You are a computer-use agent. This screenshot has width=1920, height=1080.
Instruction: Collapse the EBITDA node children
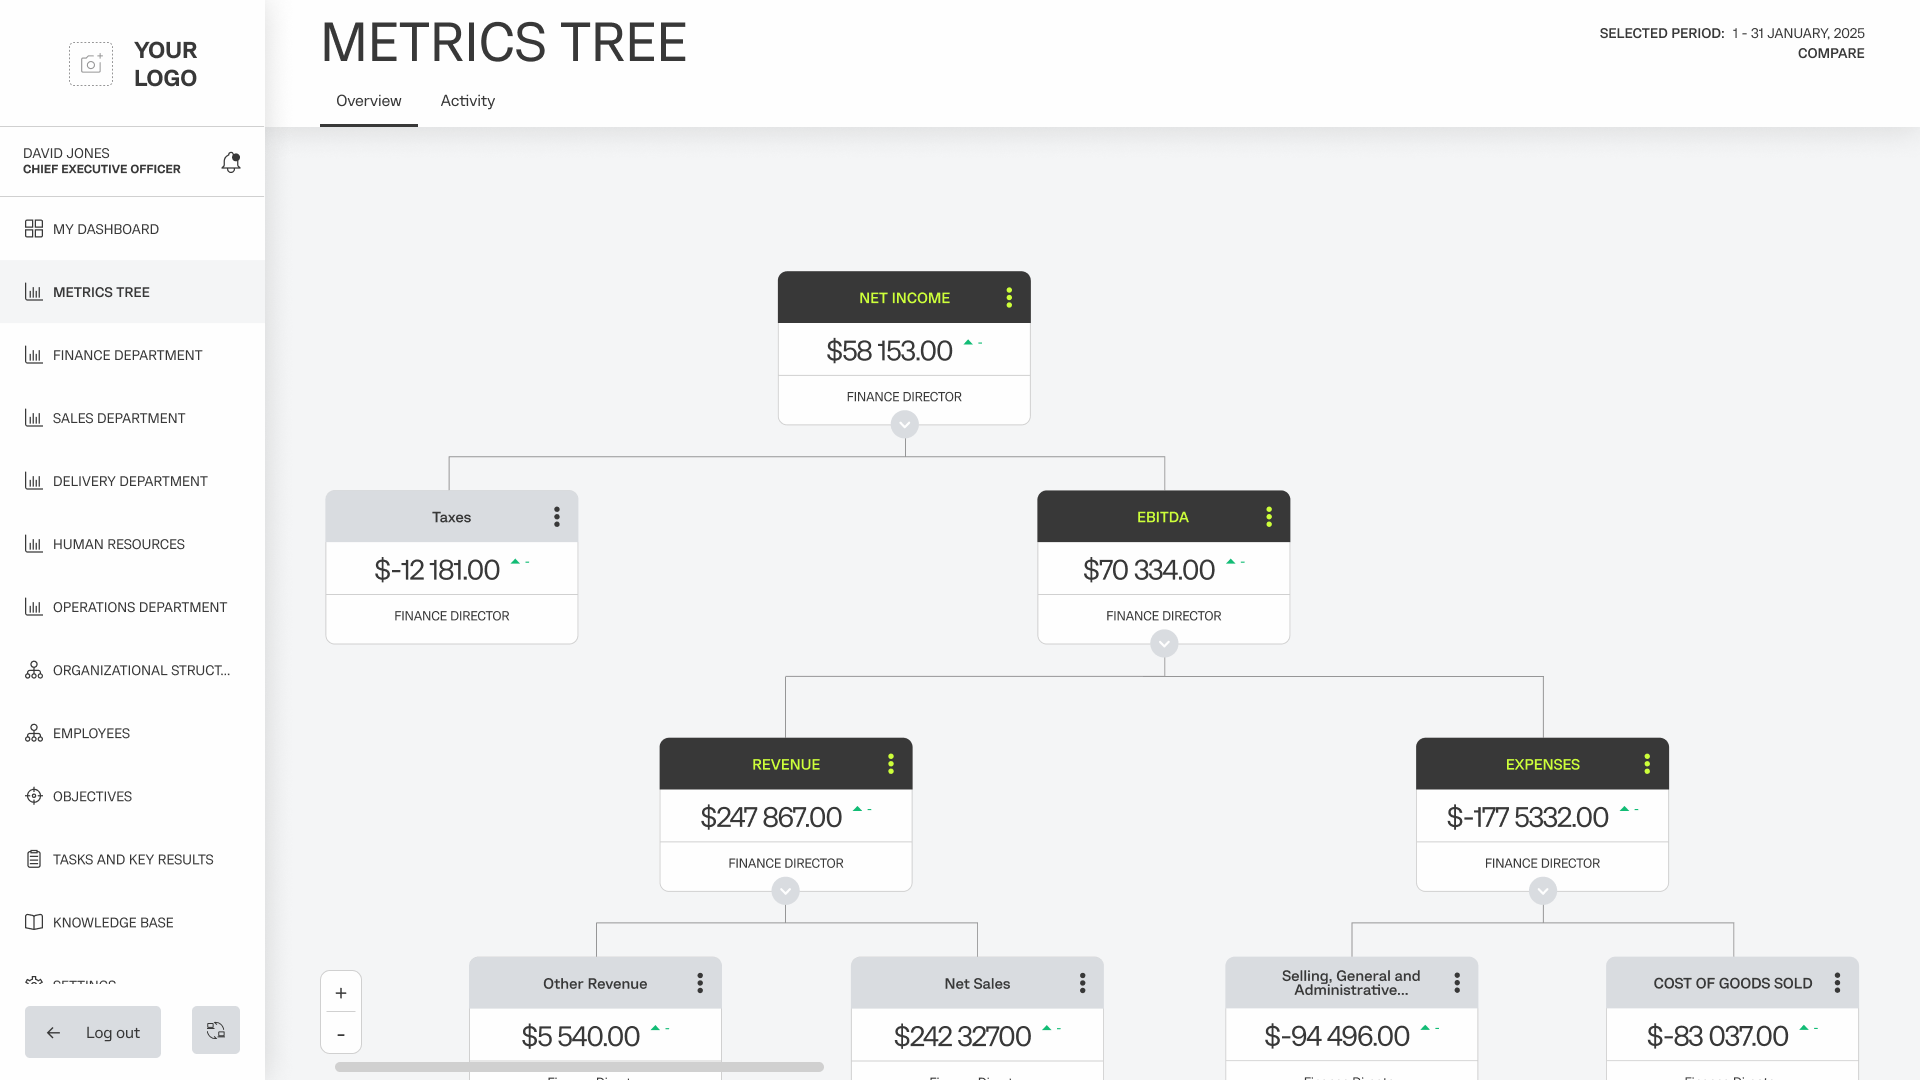click(x=1164, y=644)
